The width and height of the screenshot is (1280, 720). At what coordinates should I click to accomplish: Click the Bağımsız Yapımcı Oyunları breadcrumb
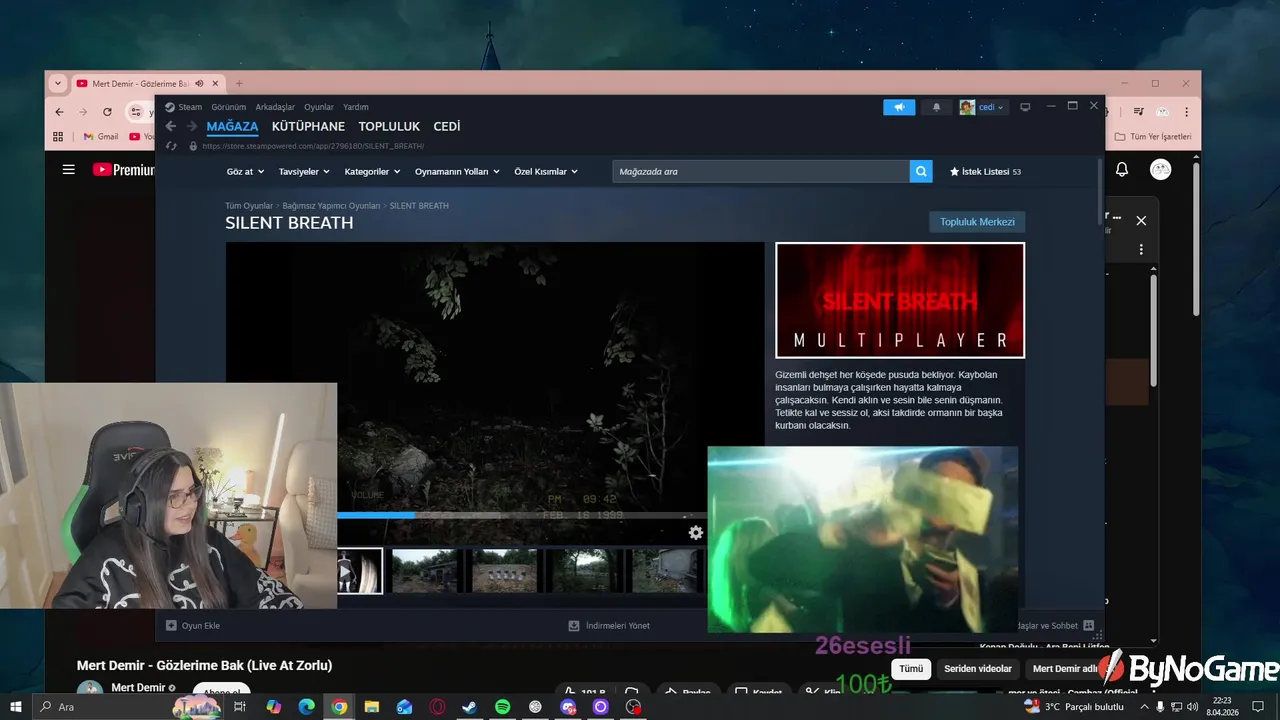coord(331,206)
